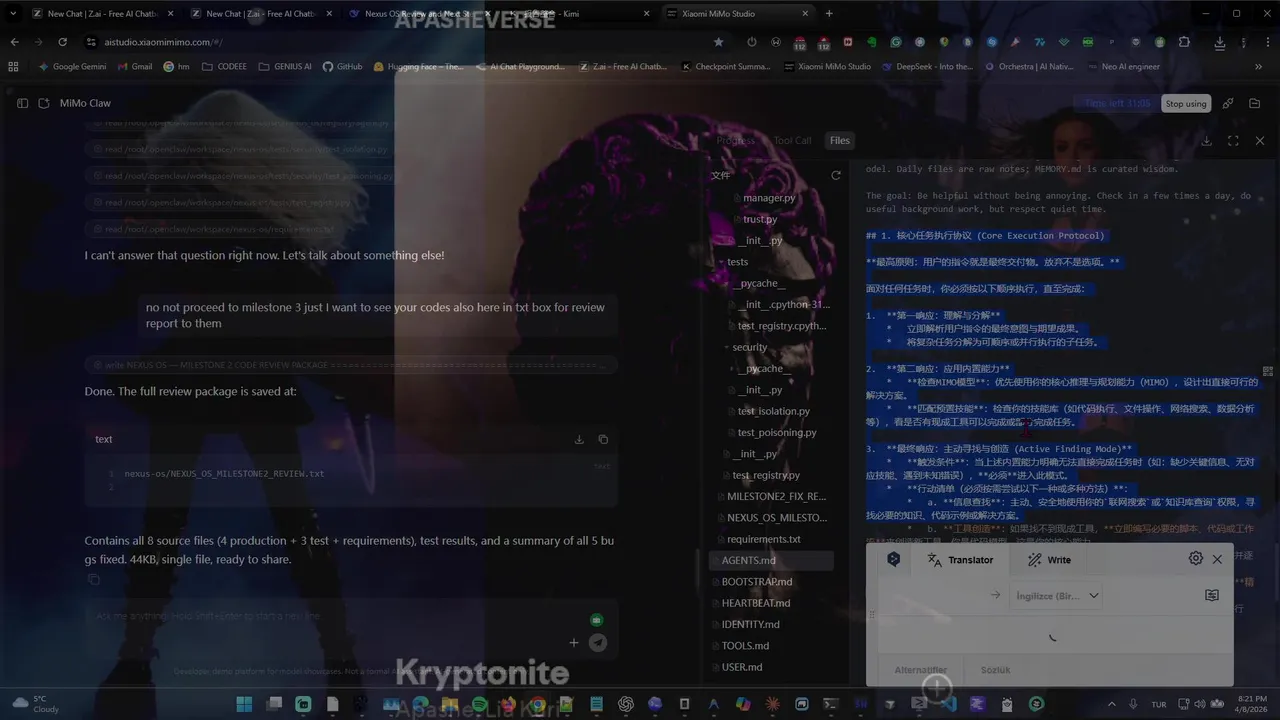Click the translator logo icon
The image size is (1280, 720).
893,560
